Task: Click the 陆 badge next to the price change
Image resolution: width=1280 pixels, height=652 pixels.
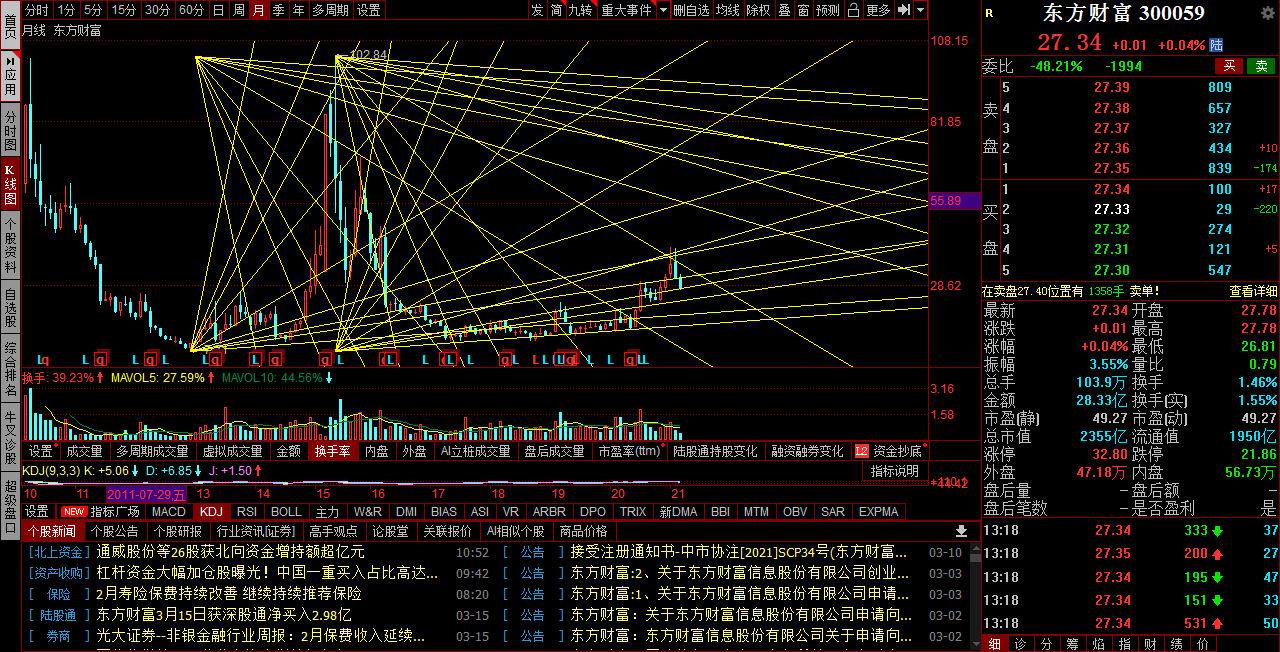Action: point(1216,45)
